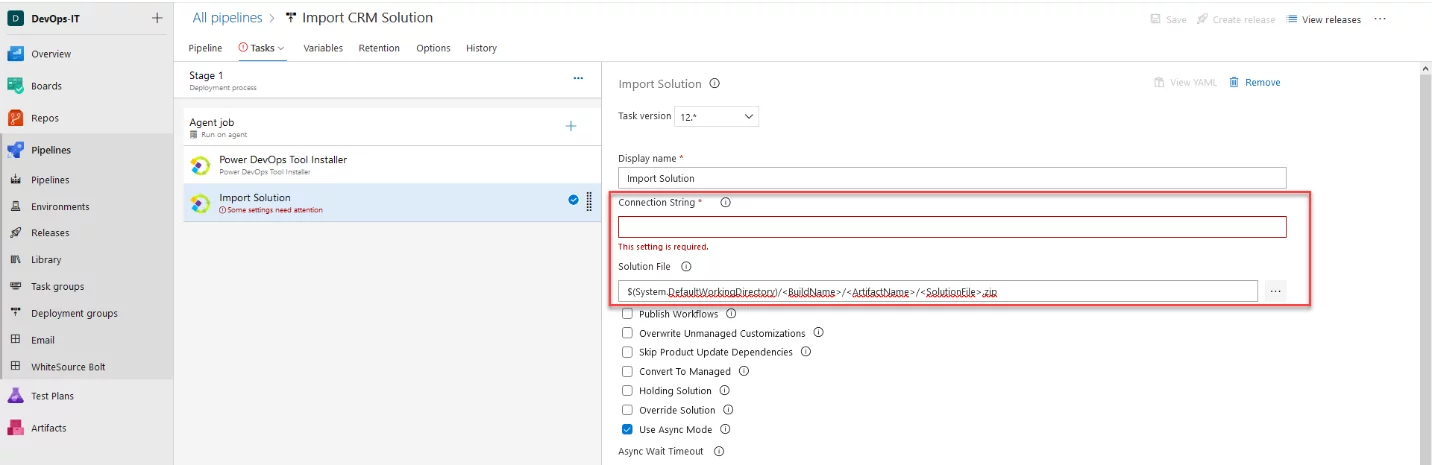Click the Async Wait Timeout info icon
The width and height of the screenshot is (1432, 465).
[719, 452]
